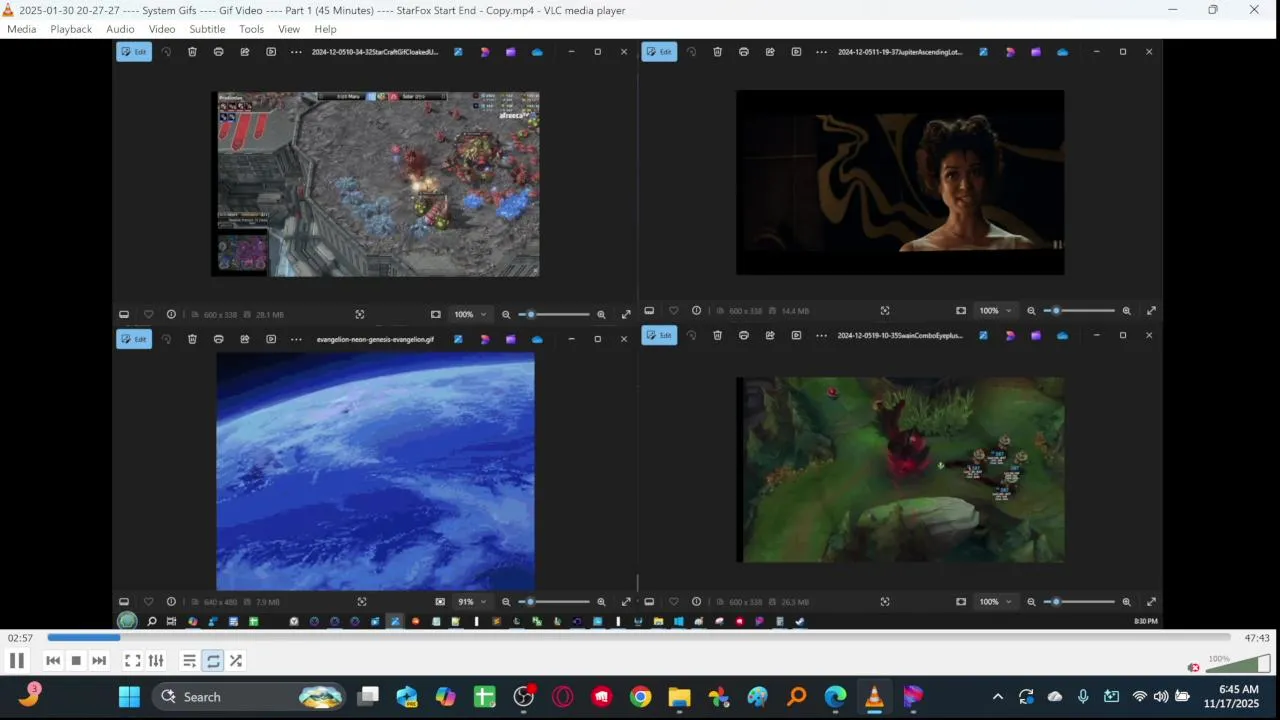Open Opera browser from taskbar
The height and width of the screenshot is (720, 1280).
(563, 697)
